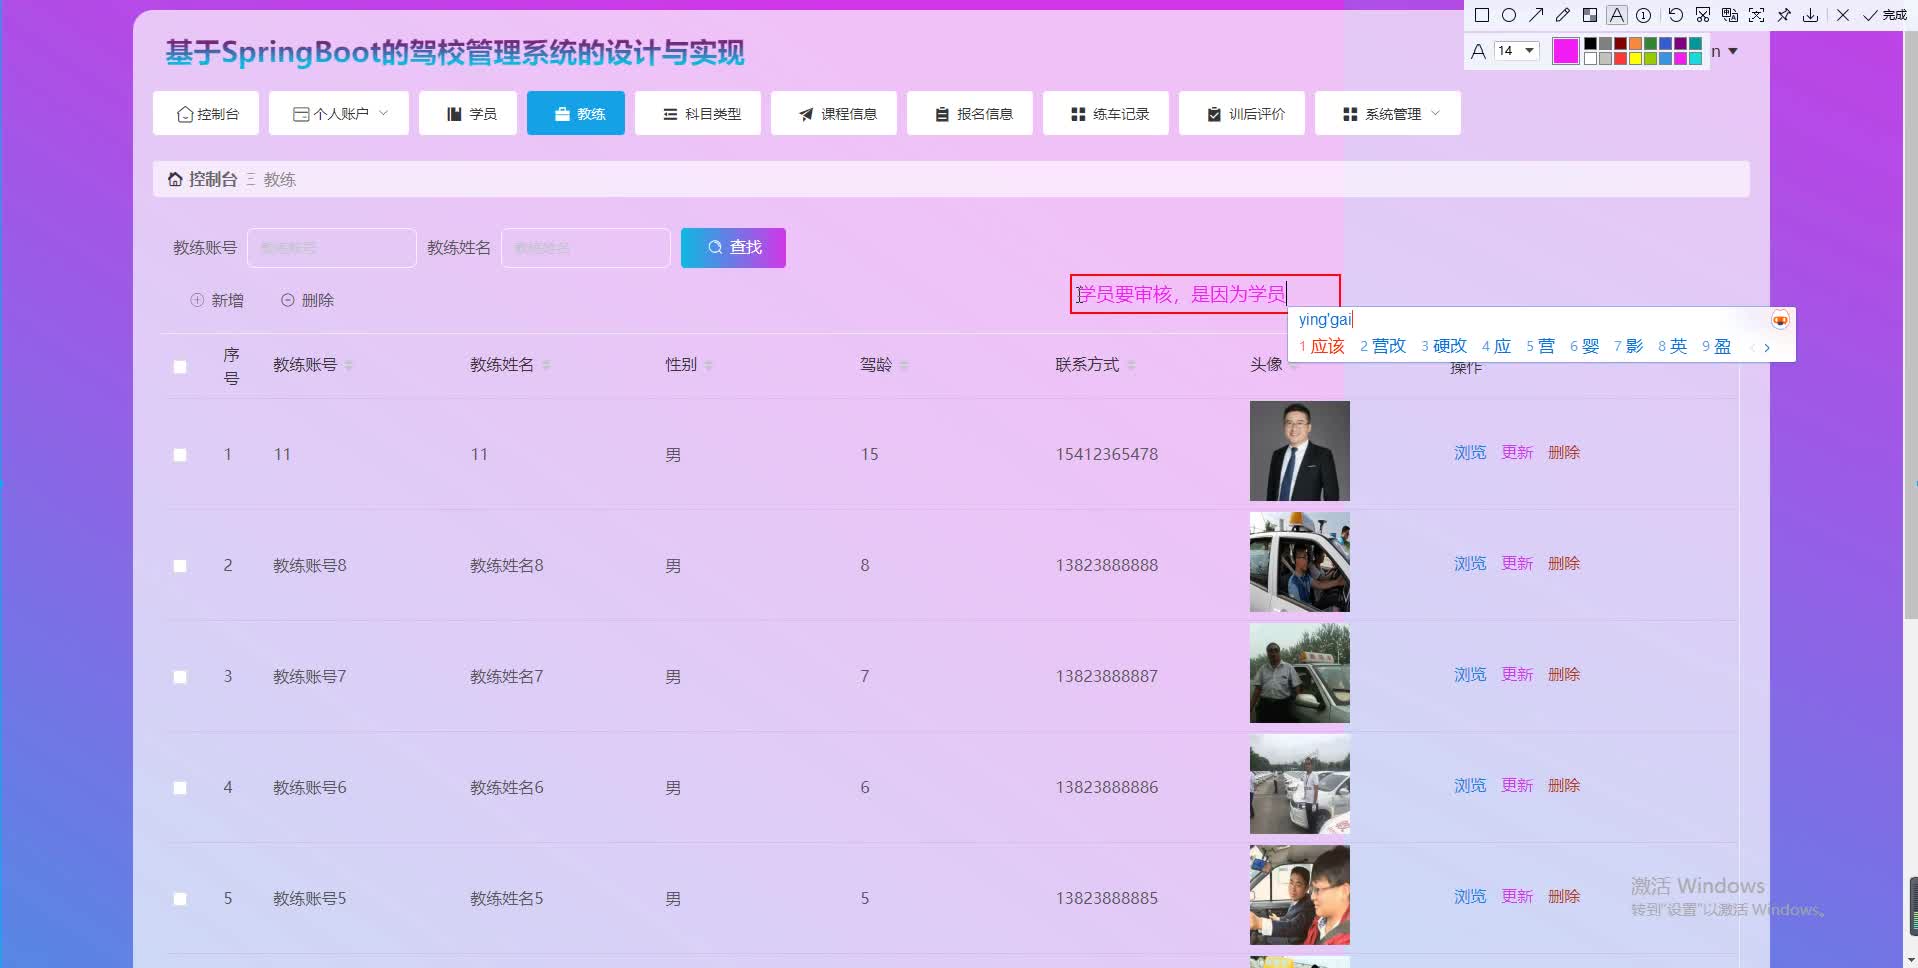Image resolution: width=1918 pixels, height=968 pixels.
Task: Choose IME candidate 1 应该
Action: (1322, 346)
